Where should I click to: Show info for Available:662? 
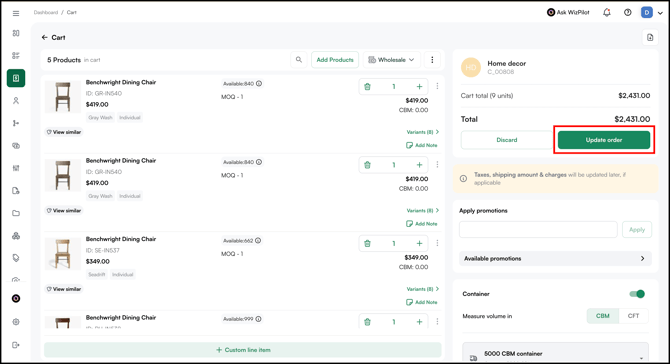258,241
